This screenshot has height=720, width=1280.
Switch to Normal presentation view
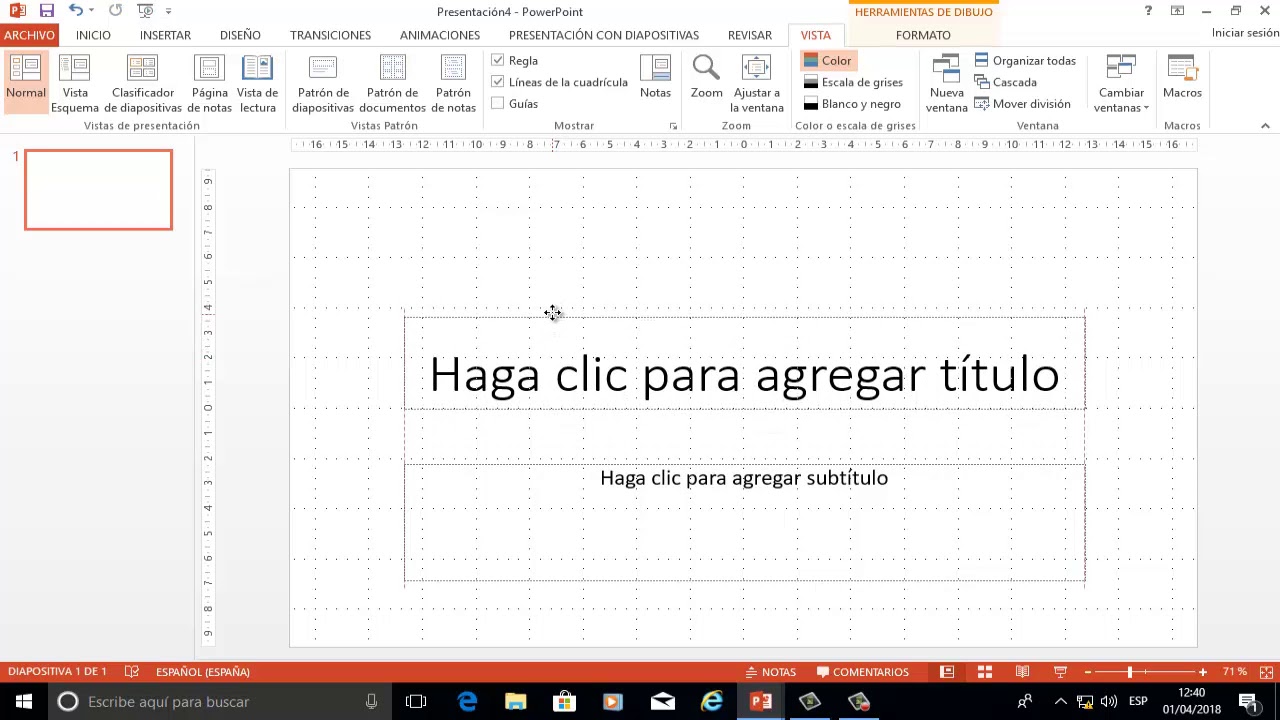[26, 82]
